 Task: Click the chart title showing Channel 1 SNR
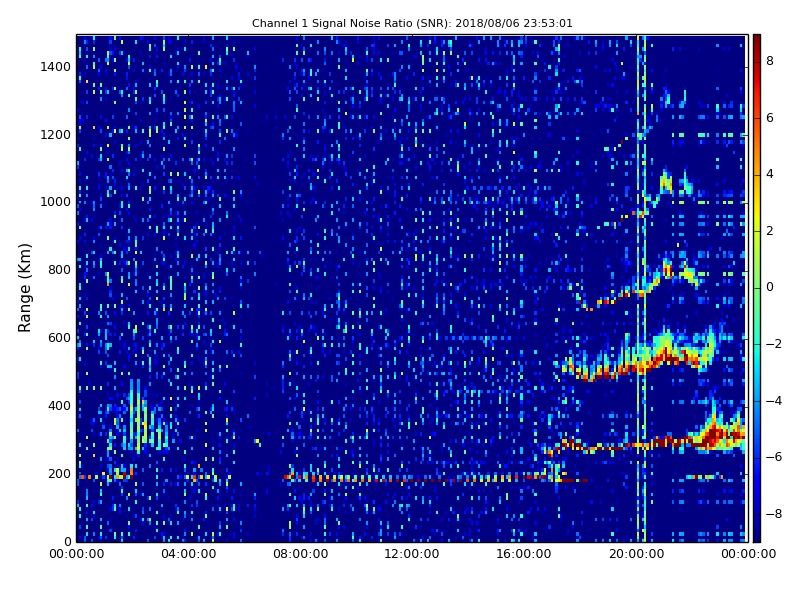[412, 23]
